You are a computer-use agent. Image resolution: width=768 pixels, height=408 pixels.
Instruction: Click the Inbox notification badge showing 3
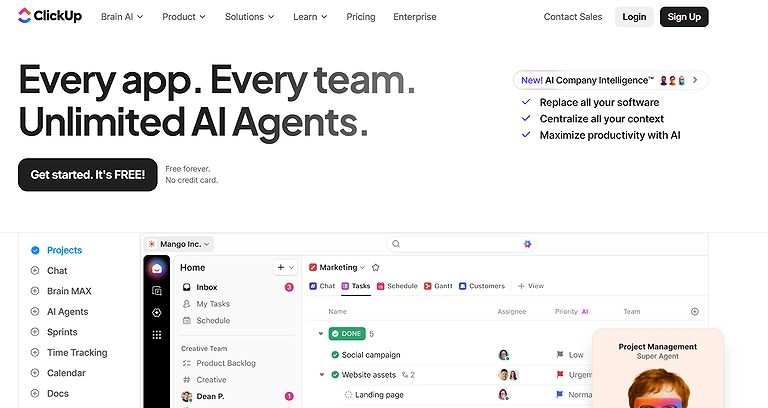pos(289,287)
